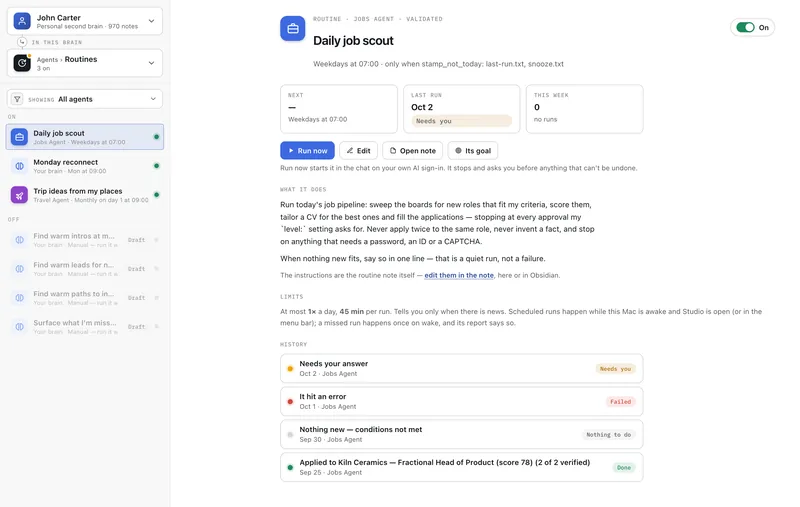The width and height of the screenshot is (800, 507).
Task: Click the Draft tag on Find warm paths
Action: pos(136,298)
